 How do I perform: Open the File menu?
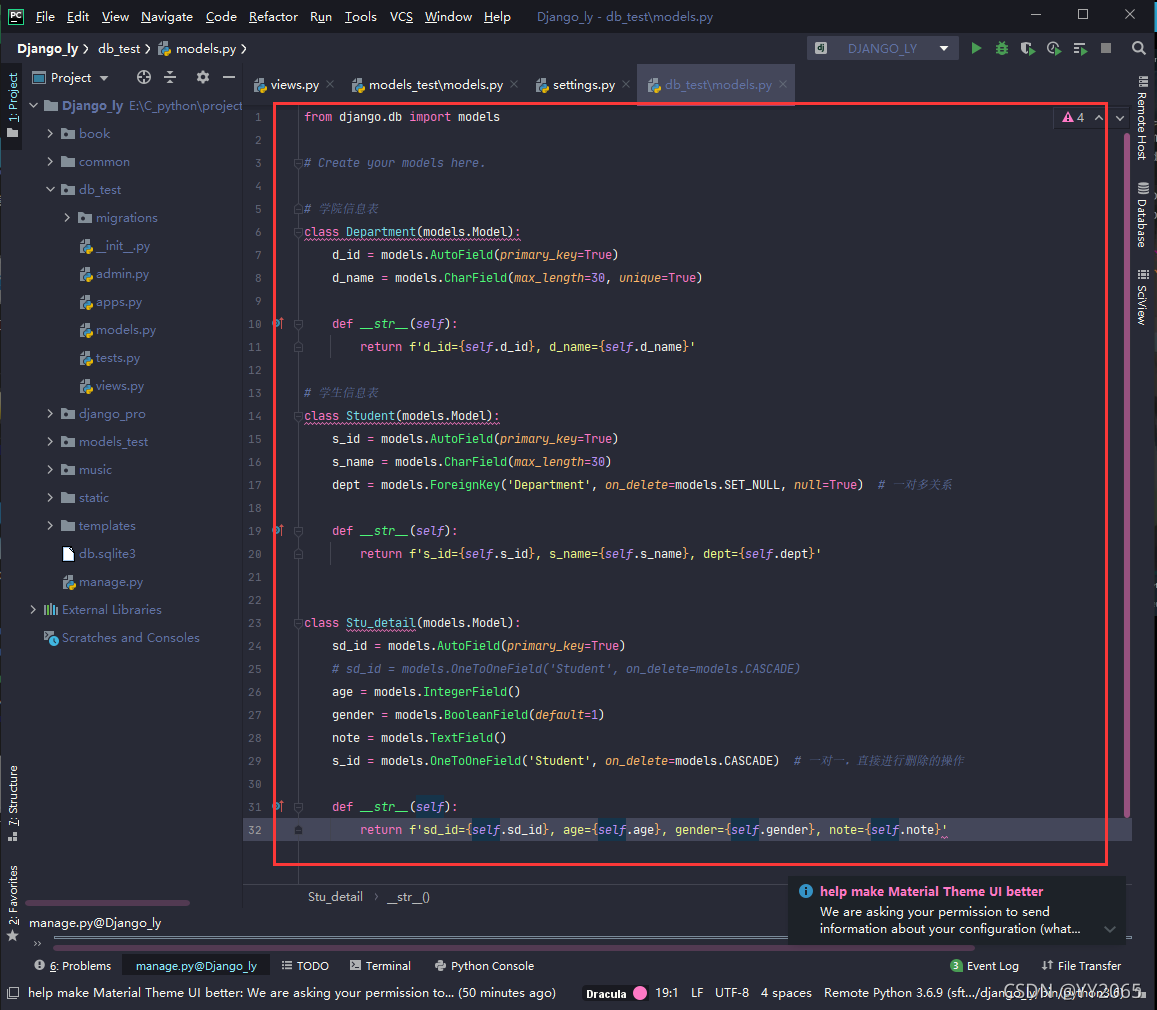[x=45, y=16]
